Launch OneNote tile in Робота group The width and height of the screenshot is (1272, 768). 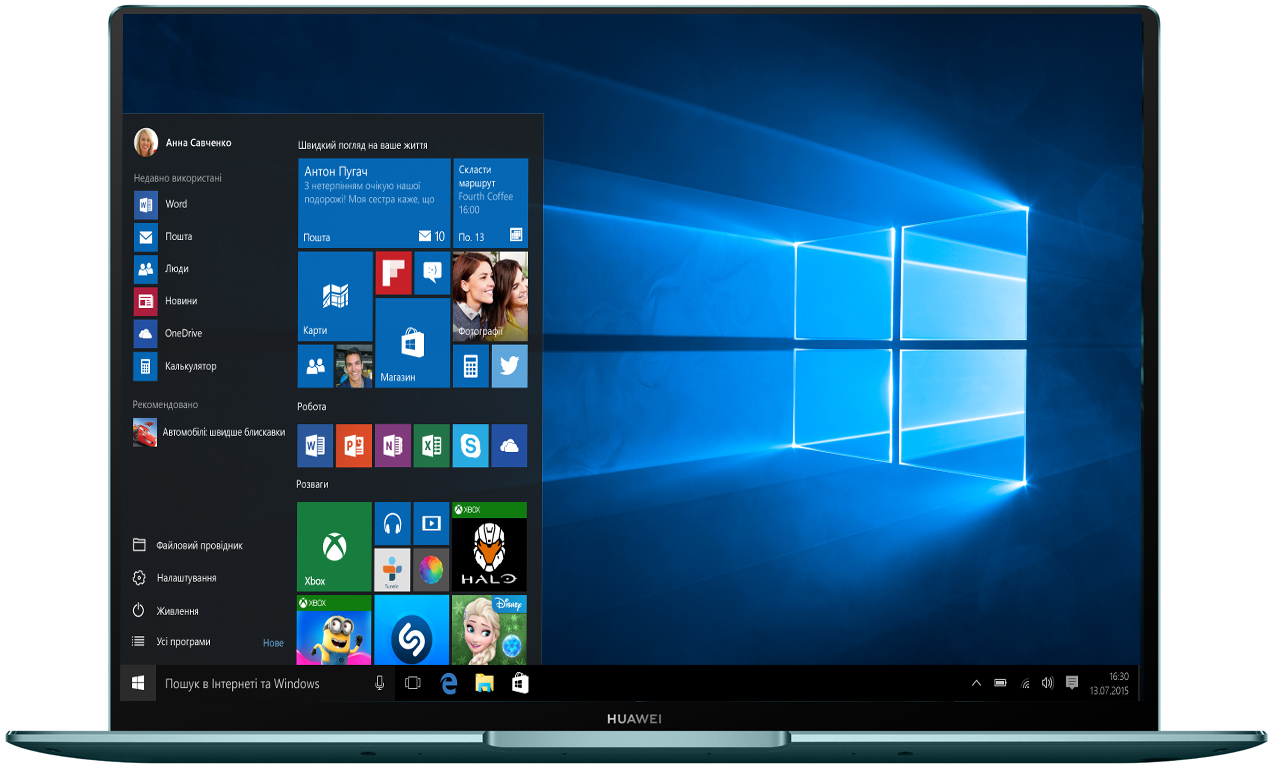click(393, 445)
